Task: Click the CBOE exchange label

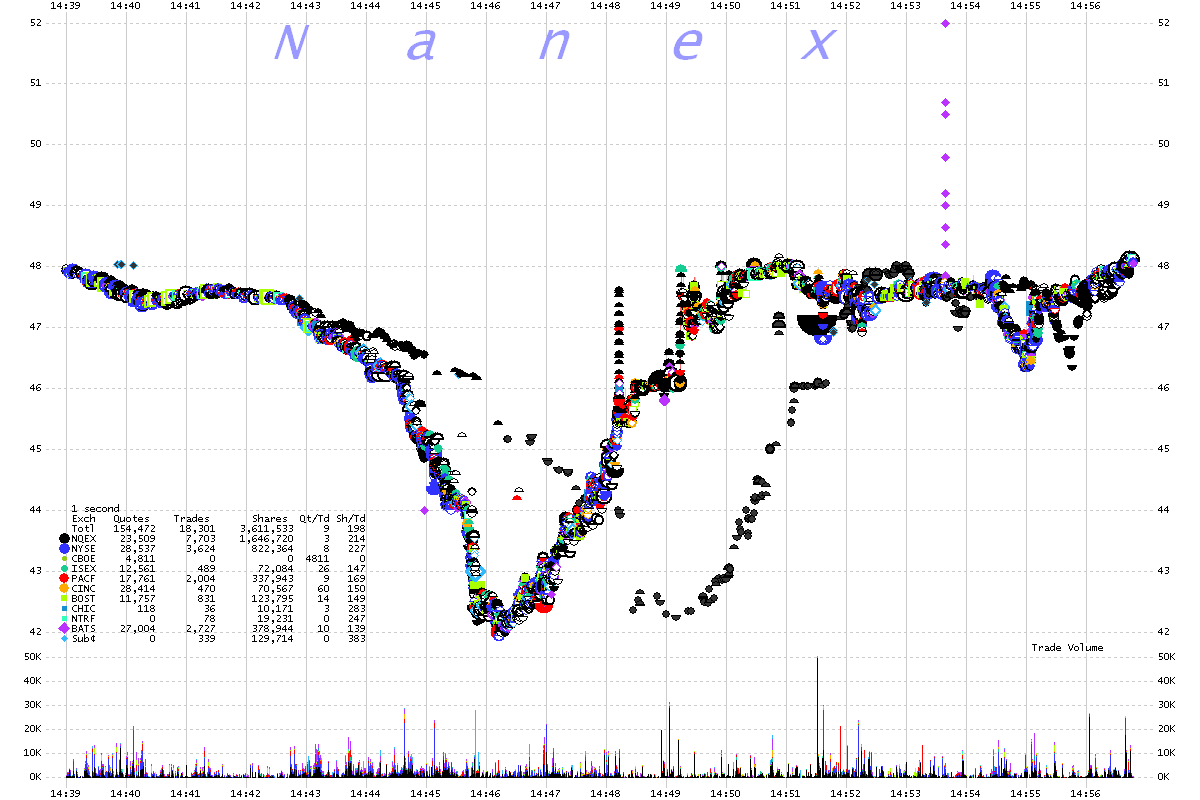Action: (84, 558)
